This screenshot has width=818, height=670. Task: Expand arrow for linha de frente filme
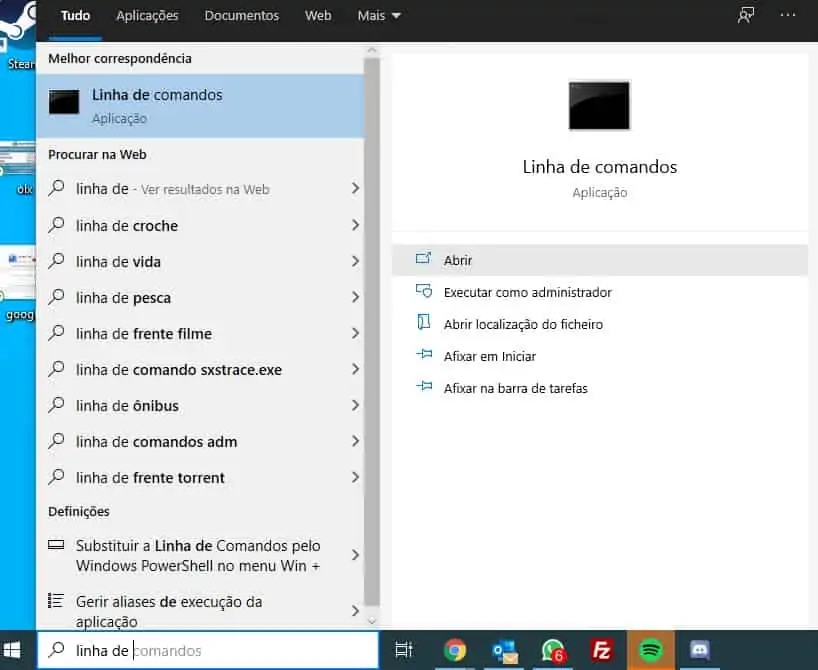(x=355, y=333)
